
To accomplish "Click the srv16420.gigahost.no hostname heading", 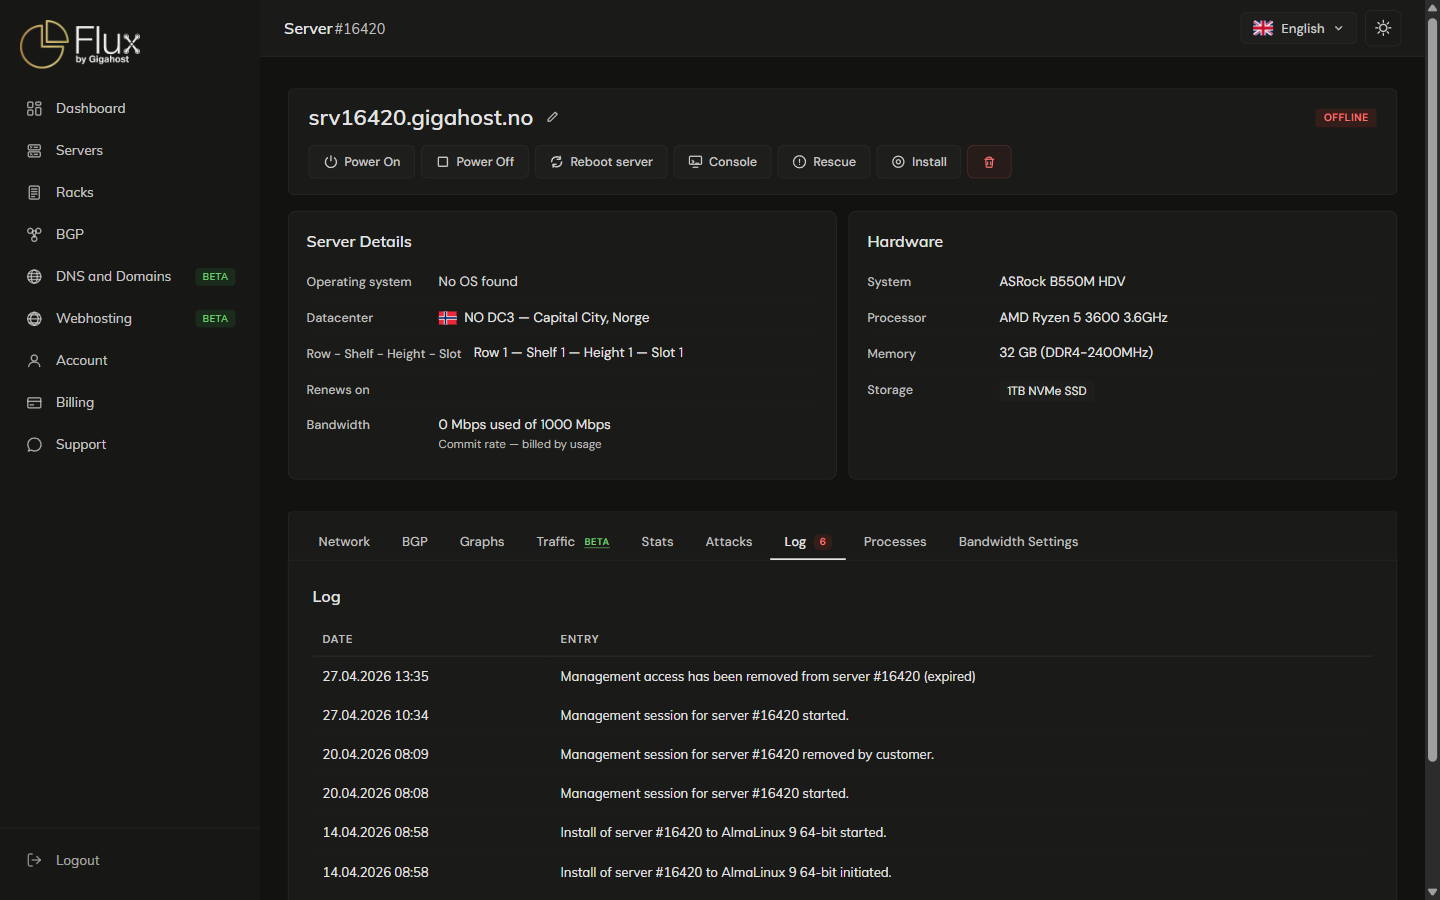I will (421, 118).
